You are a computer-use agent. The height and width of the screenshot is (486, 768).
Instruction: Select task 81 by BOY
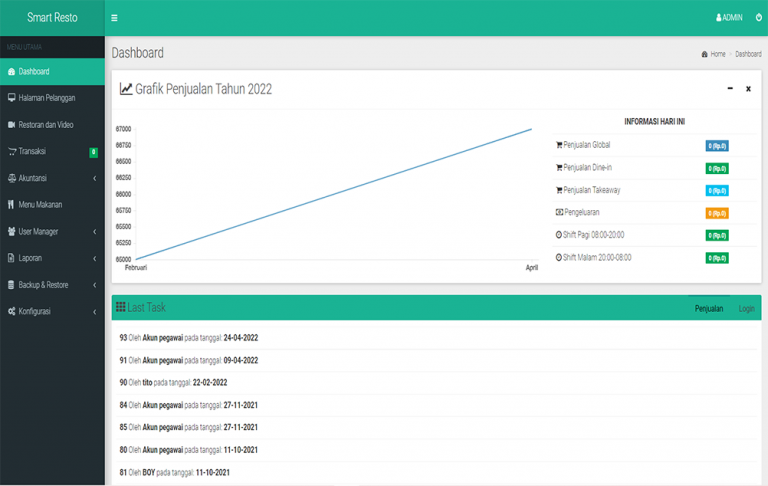coord(436,473)
